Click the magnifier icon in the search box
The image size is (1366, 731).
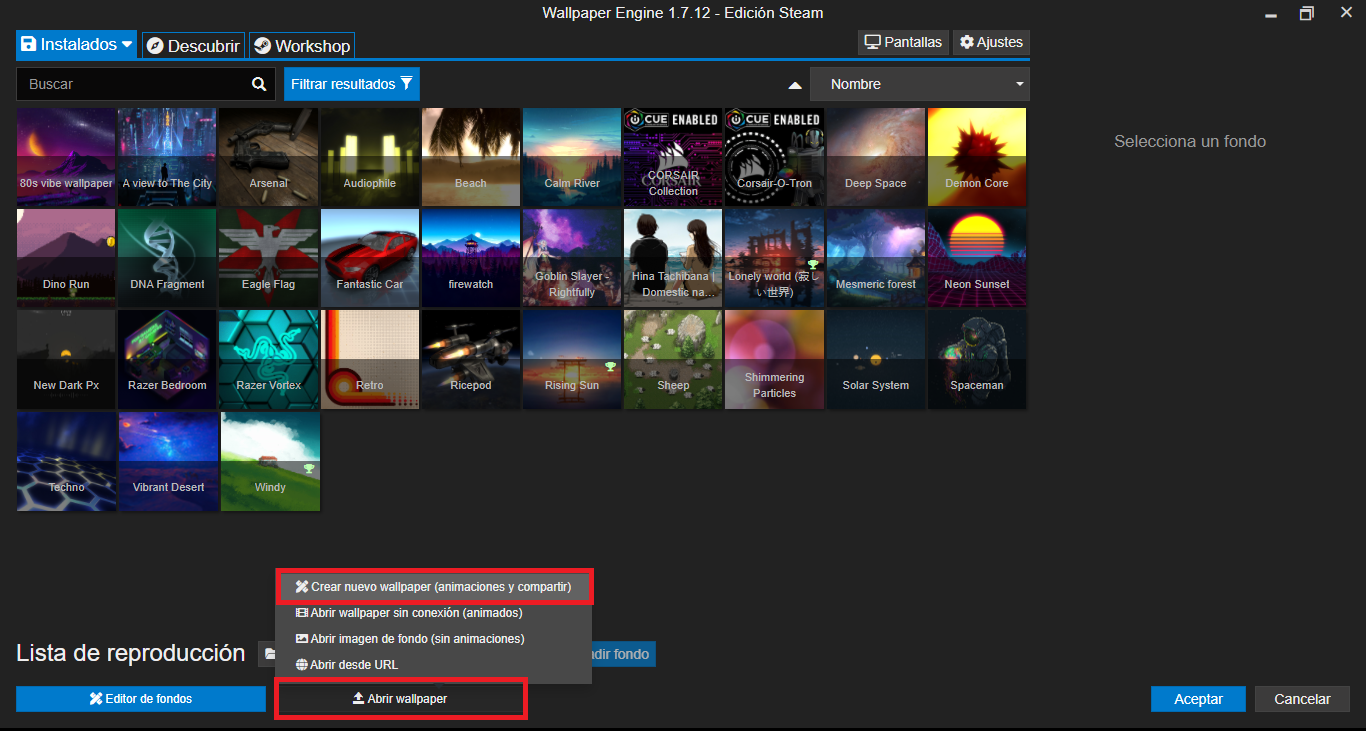pos(259,85)
